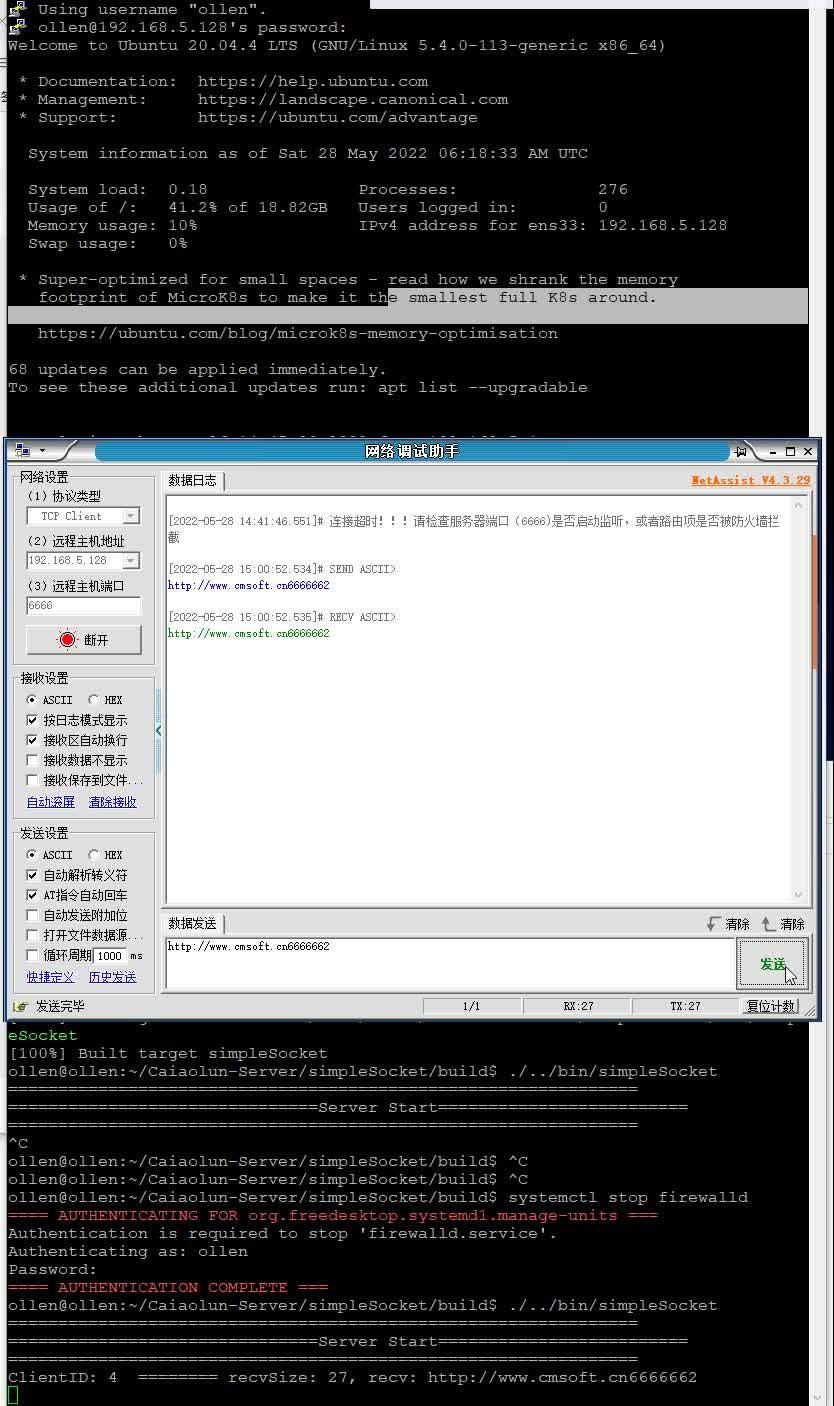Viewport: 834px width, 1406px height.
Task: Toggle 接收区自动换行 checkbox
Action: pyautogui.click(x=32, y=740)
